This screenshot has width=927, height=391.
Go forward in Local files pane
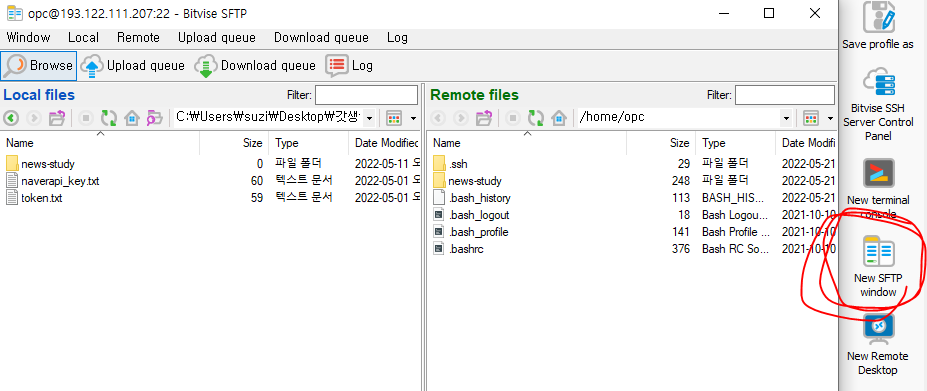[34, 118]
